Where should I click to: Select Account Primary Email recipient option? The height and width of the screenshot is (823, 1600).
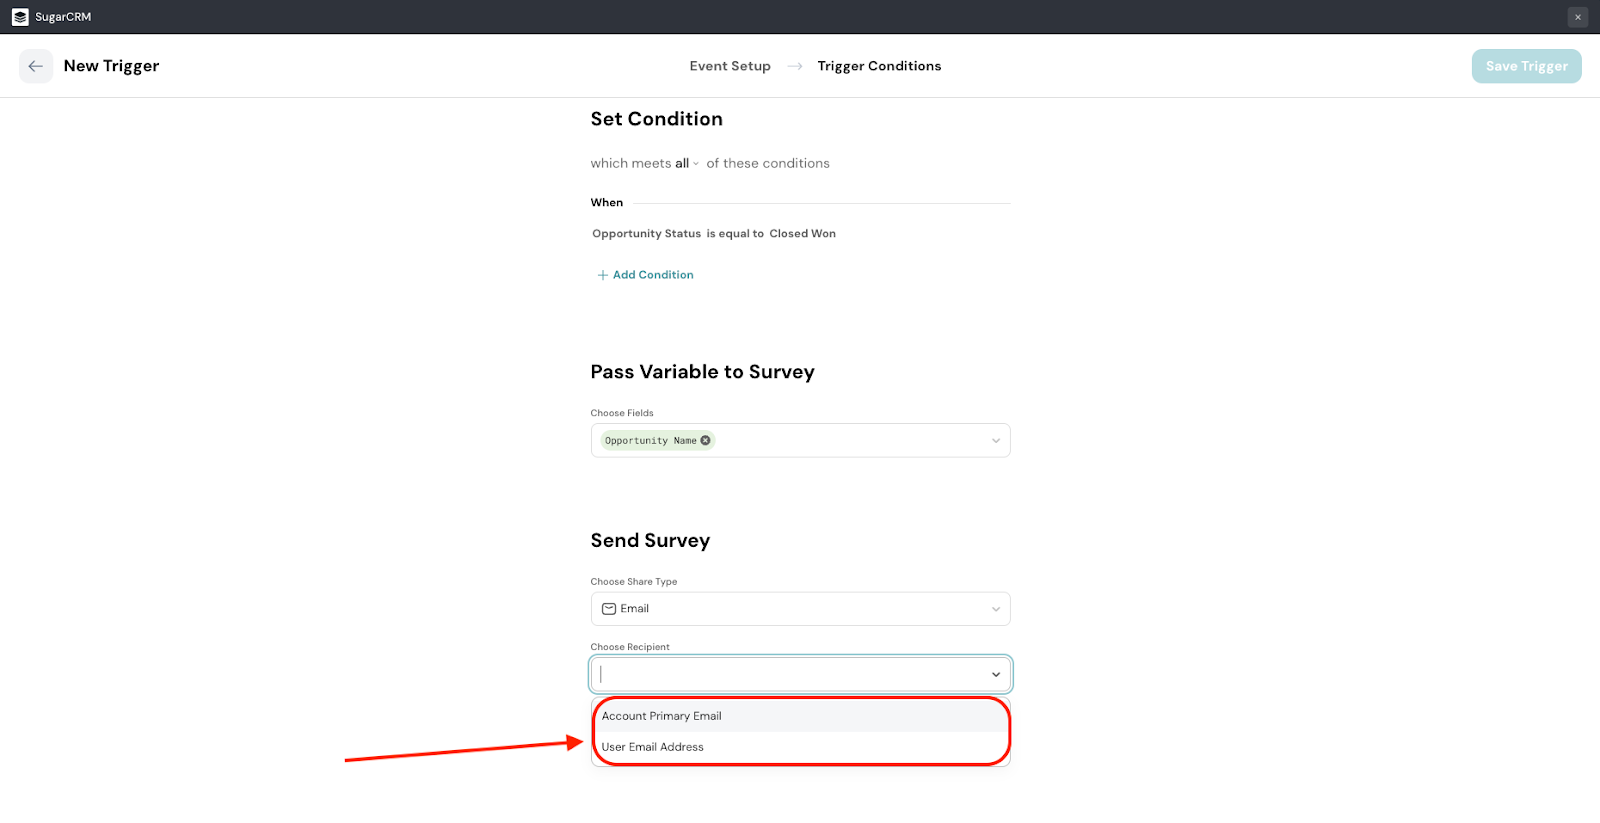tap(662, 716)
